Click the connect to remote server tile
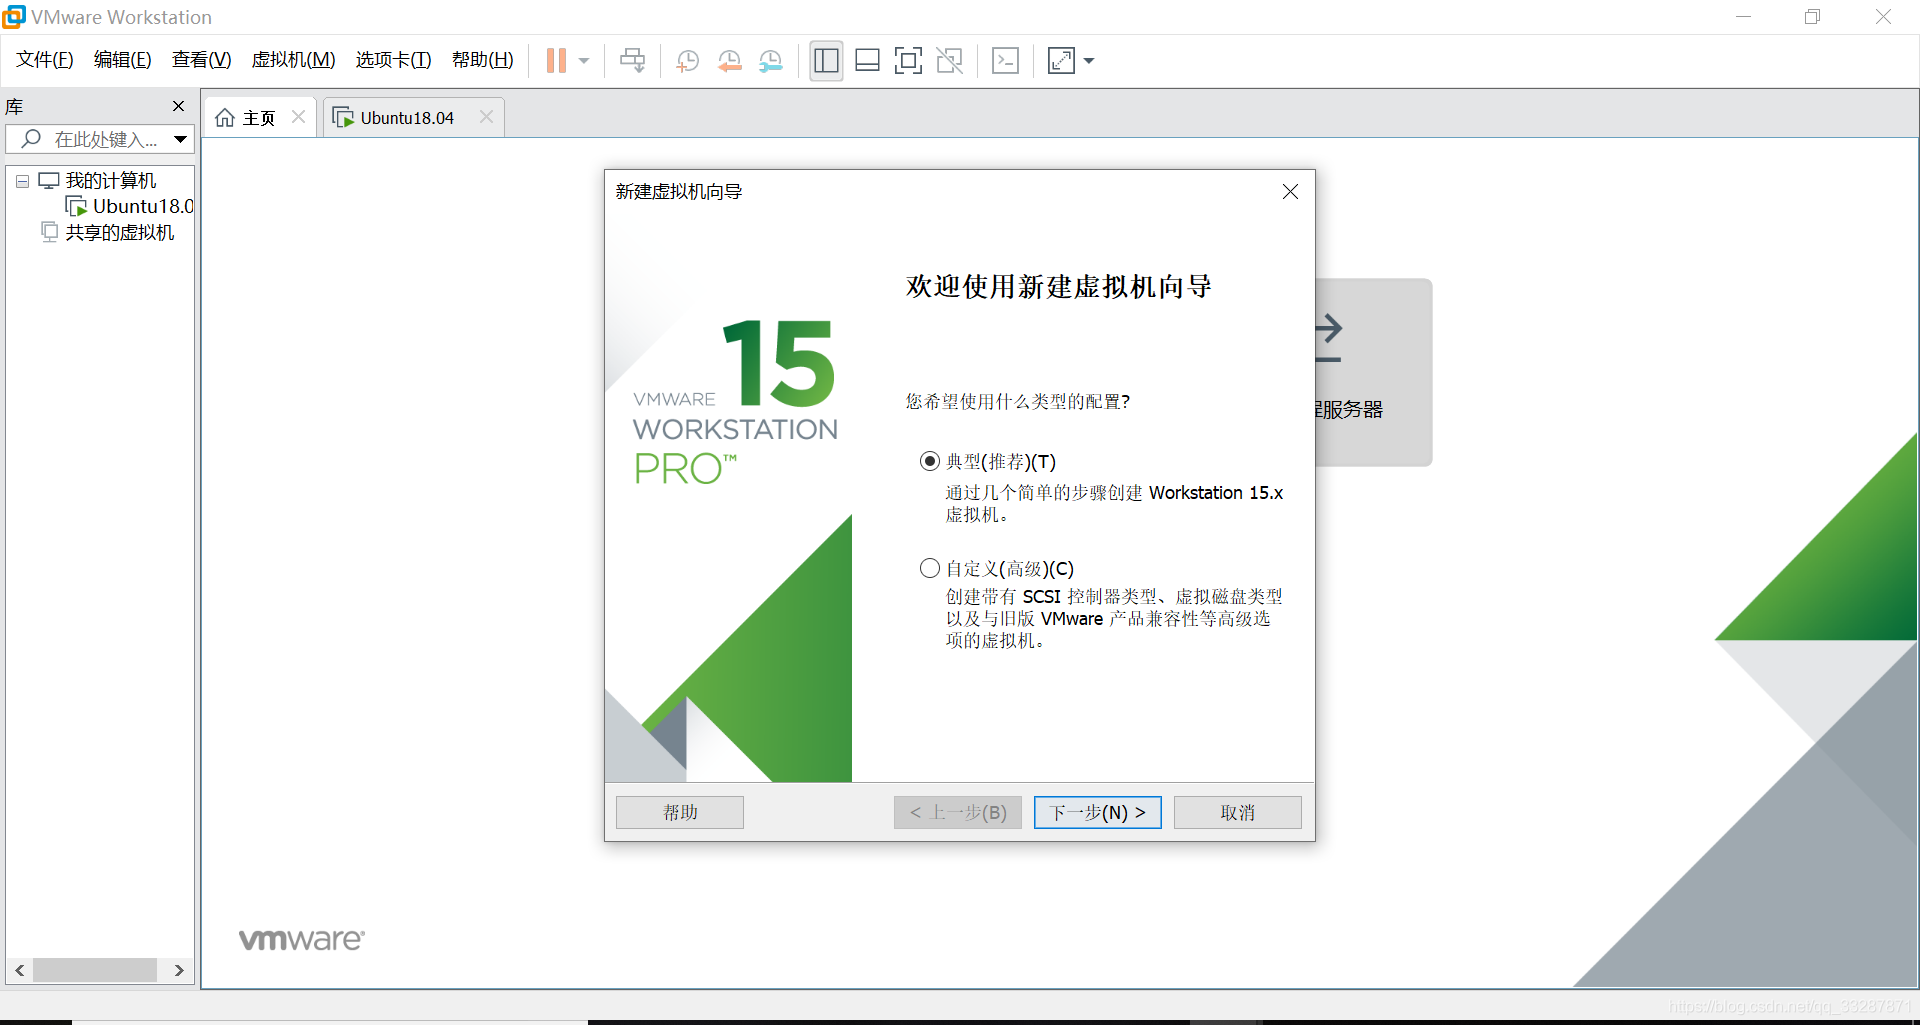This screenshot has width=1920, height=1025. [1373, 372]
